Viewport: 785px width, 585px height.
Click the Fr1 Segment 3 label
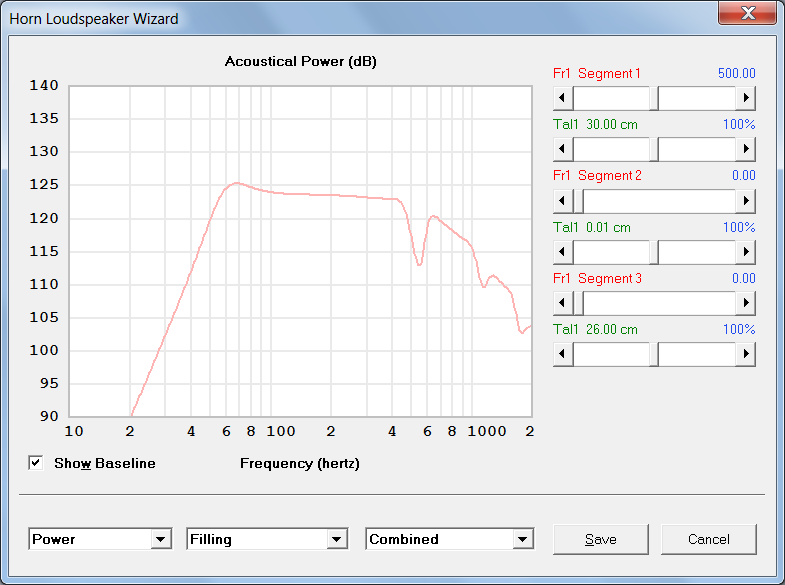pyautogui.click(x=597, y=279)
